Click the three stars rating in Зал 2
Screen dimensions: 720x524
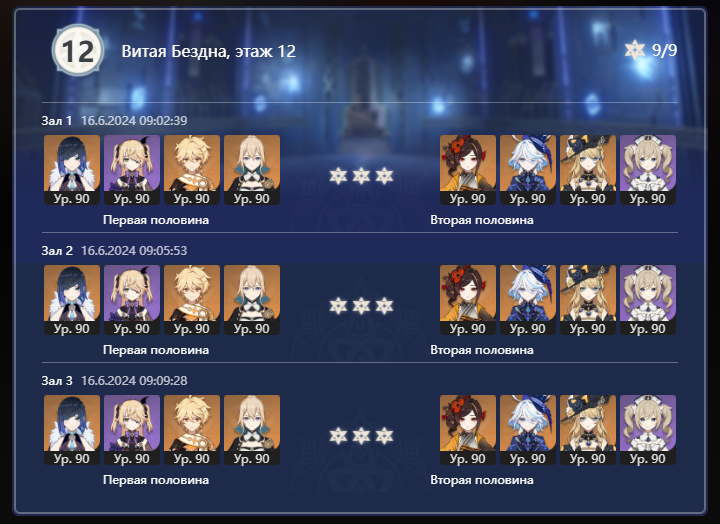pyautogui.click(x=361, y=306)
